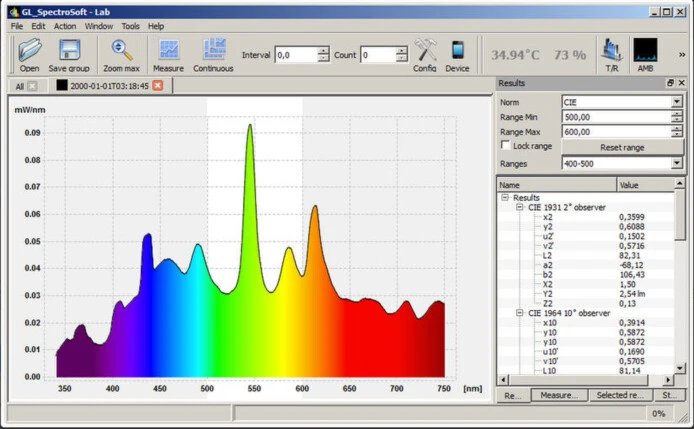The height and width of the screenshot is (429, 694).
Task: Close the 2000-01-01T03:18:45 measurement tab
Action: (x=157, y=86)
